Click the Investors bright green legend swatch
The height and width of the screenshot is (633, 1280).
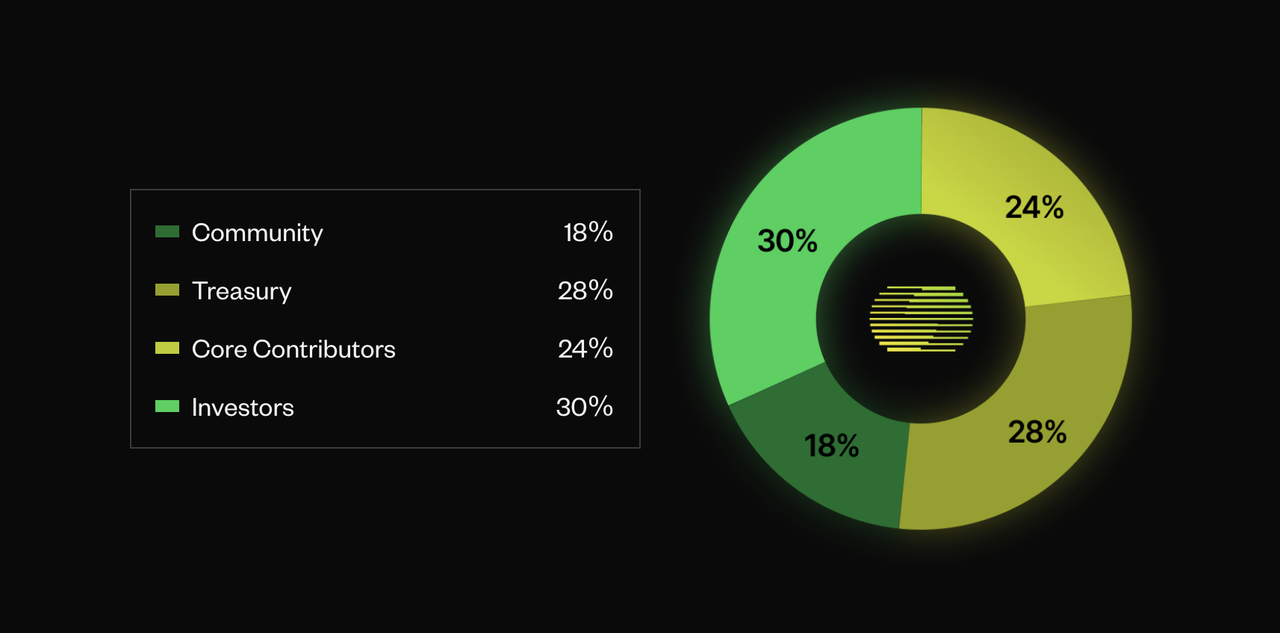[167, 406]
